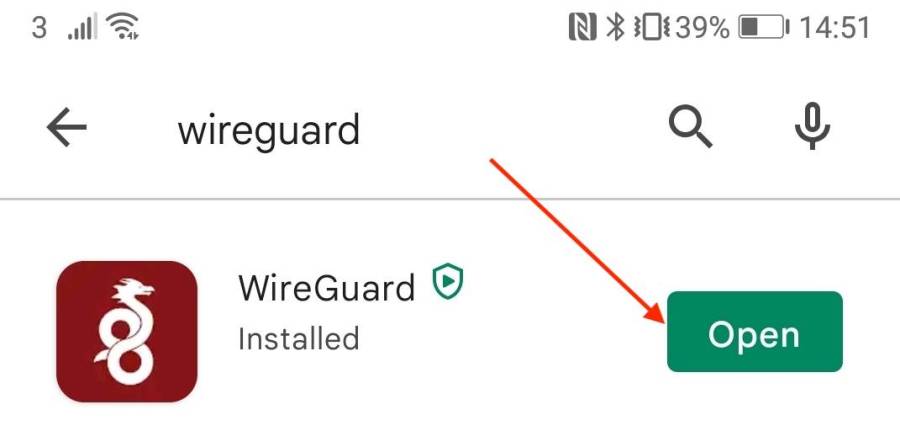Tap the NFC status bar icon

tap(583, 27)
